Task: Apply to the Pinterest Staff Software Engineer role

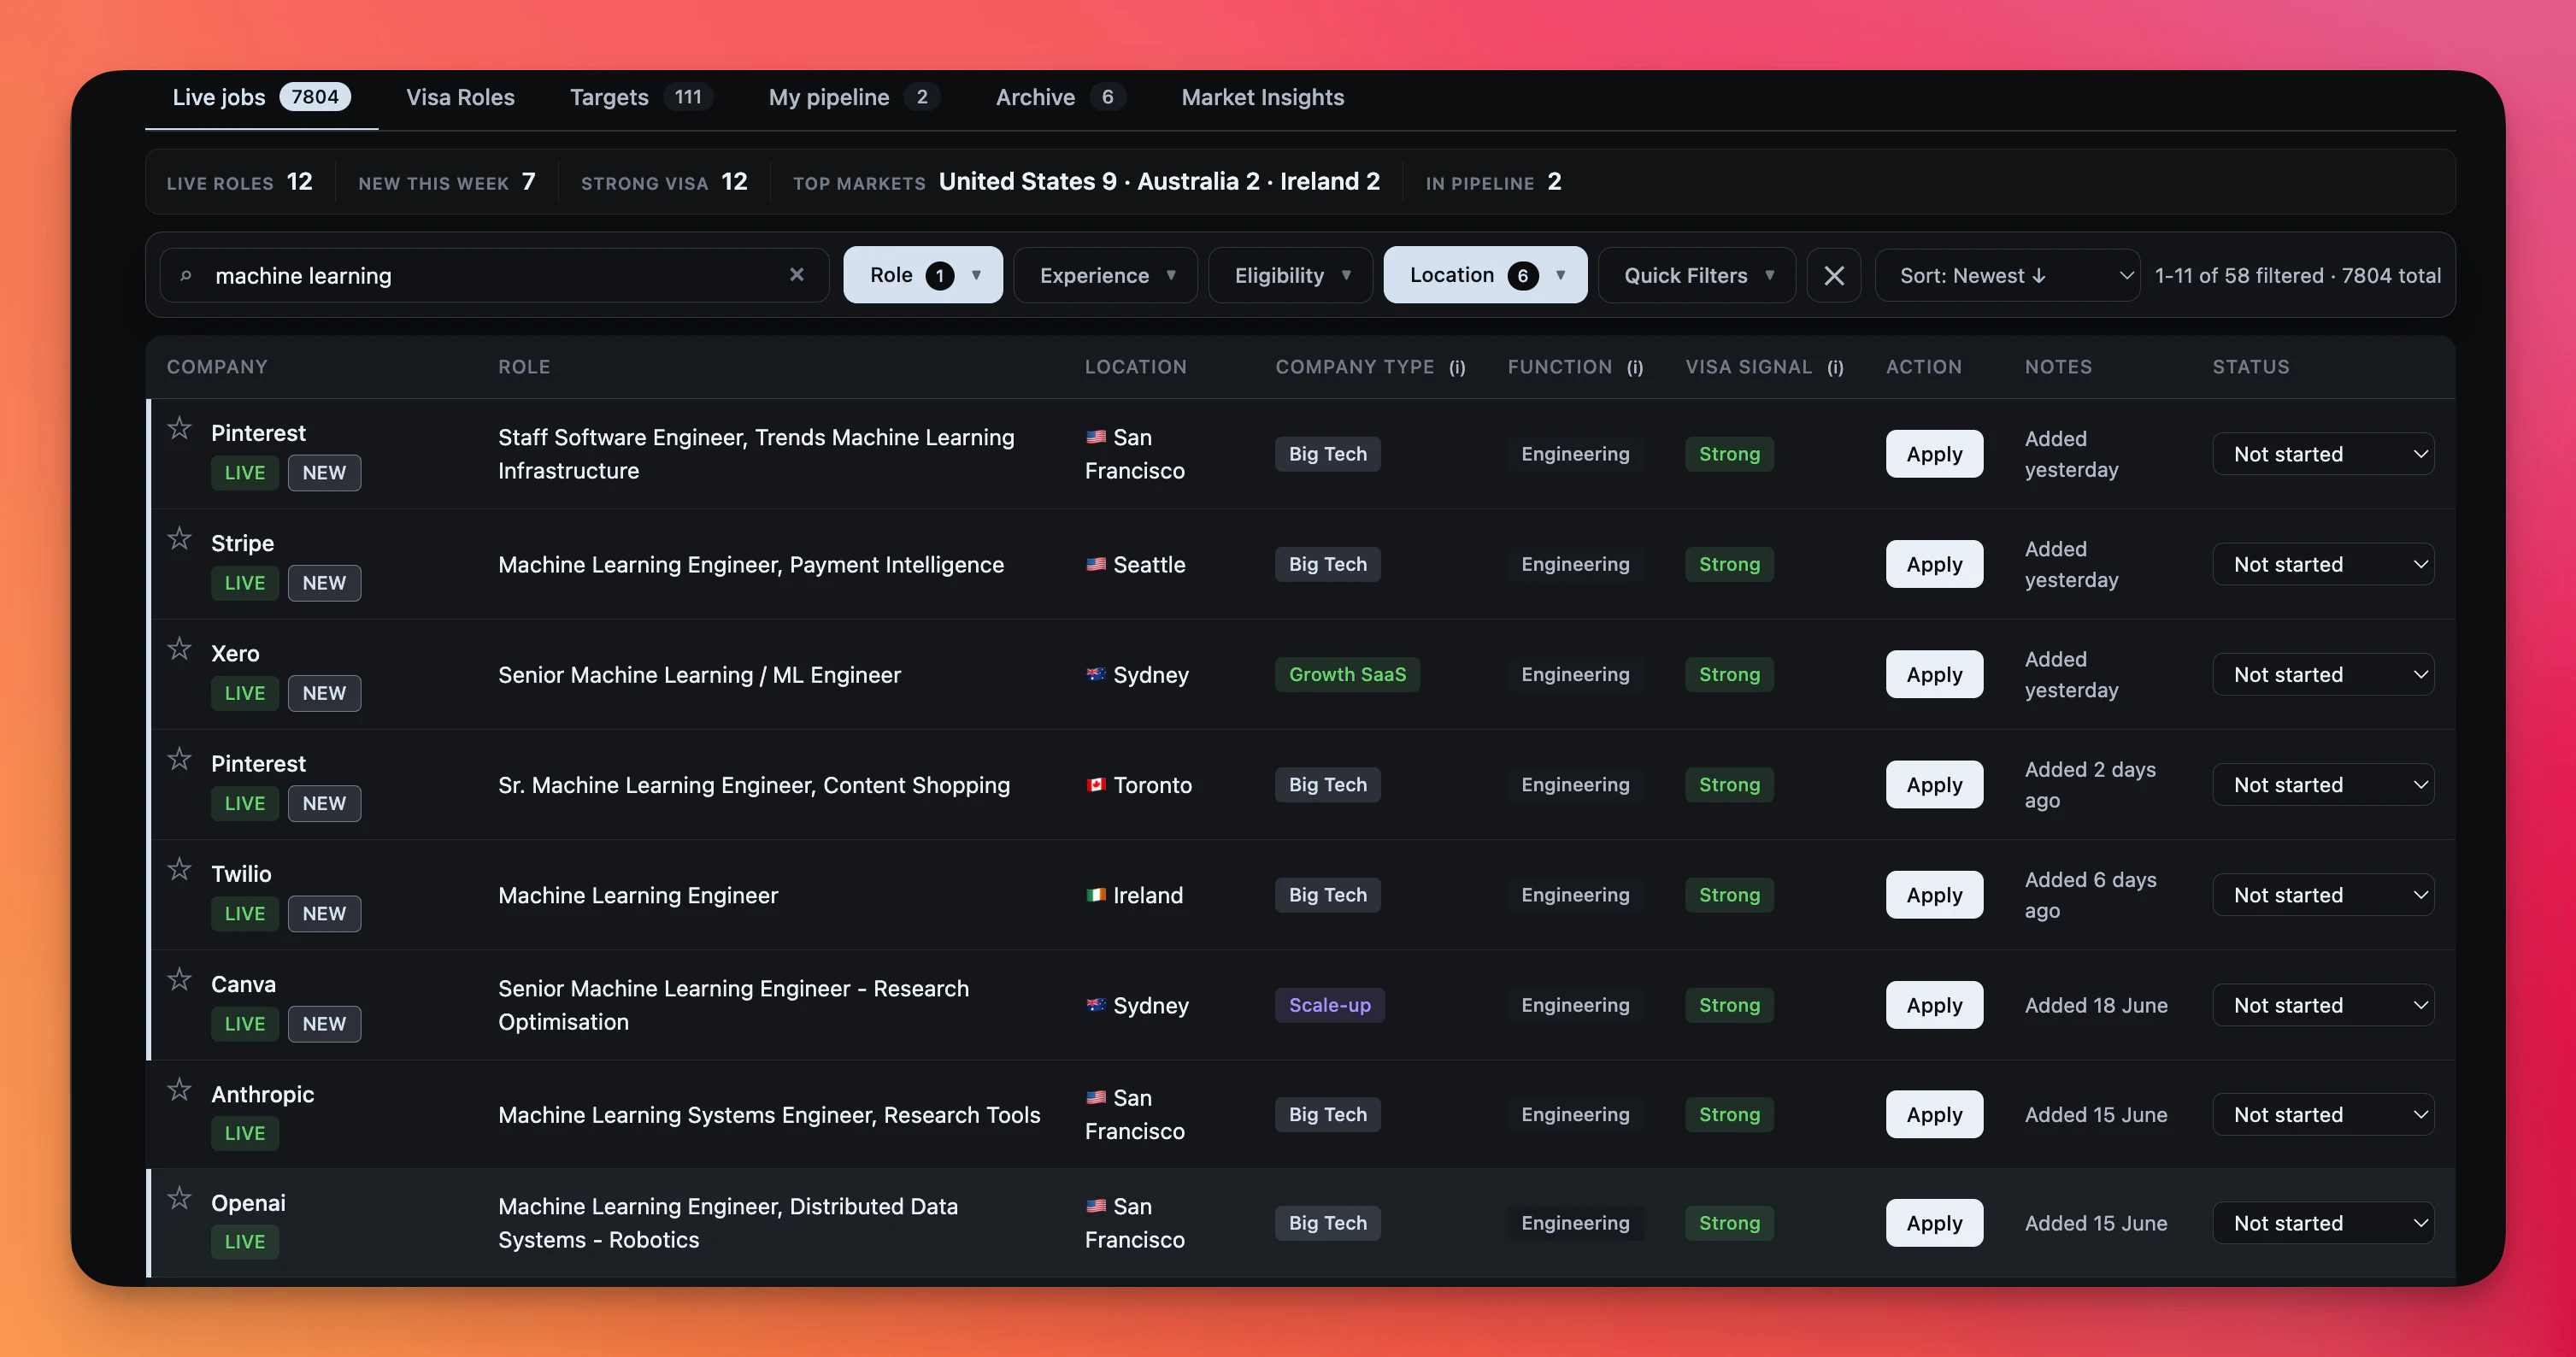Action: (1934, 454)
